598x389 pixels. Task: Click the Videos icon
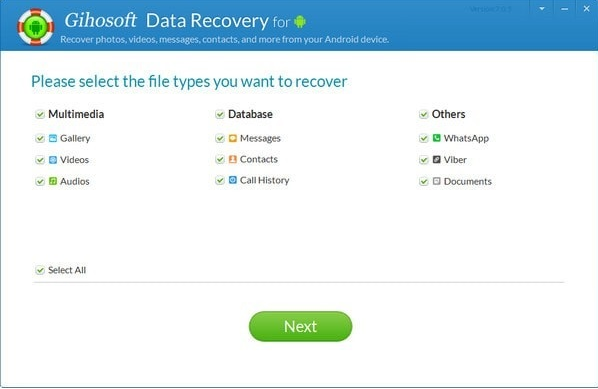(x=53, y=159)
